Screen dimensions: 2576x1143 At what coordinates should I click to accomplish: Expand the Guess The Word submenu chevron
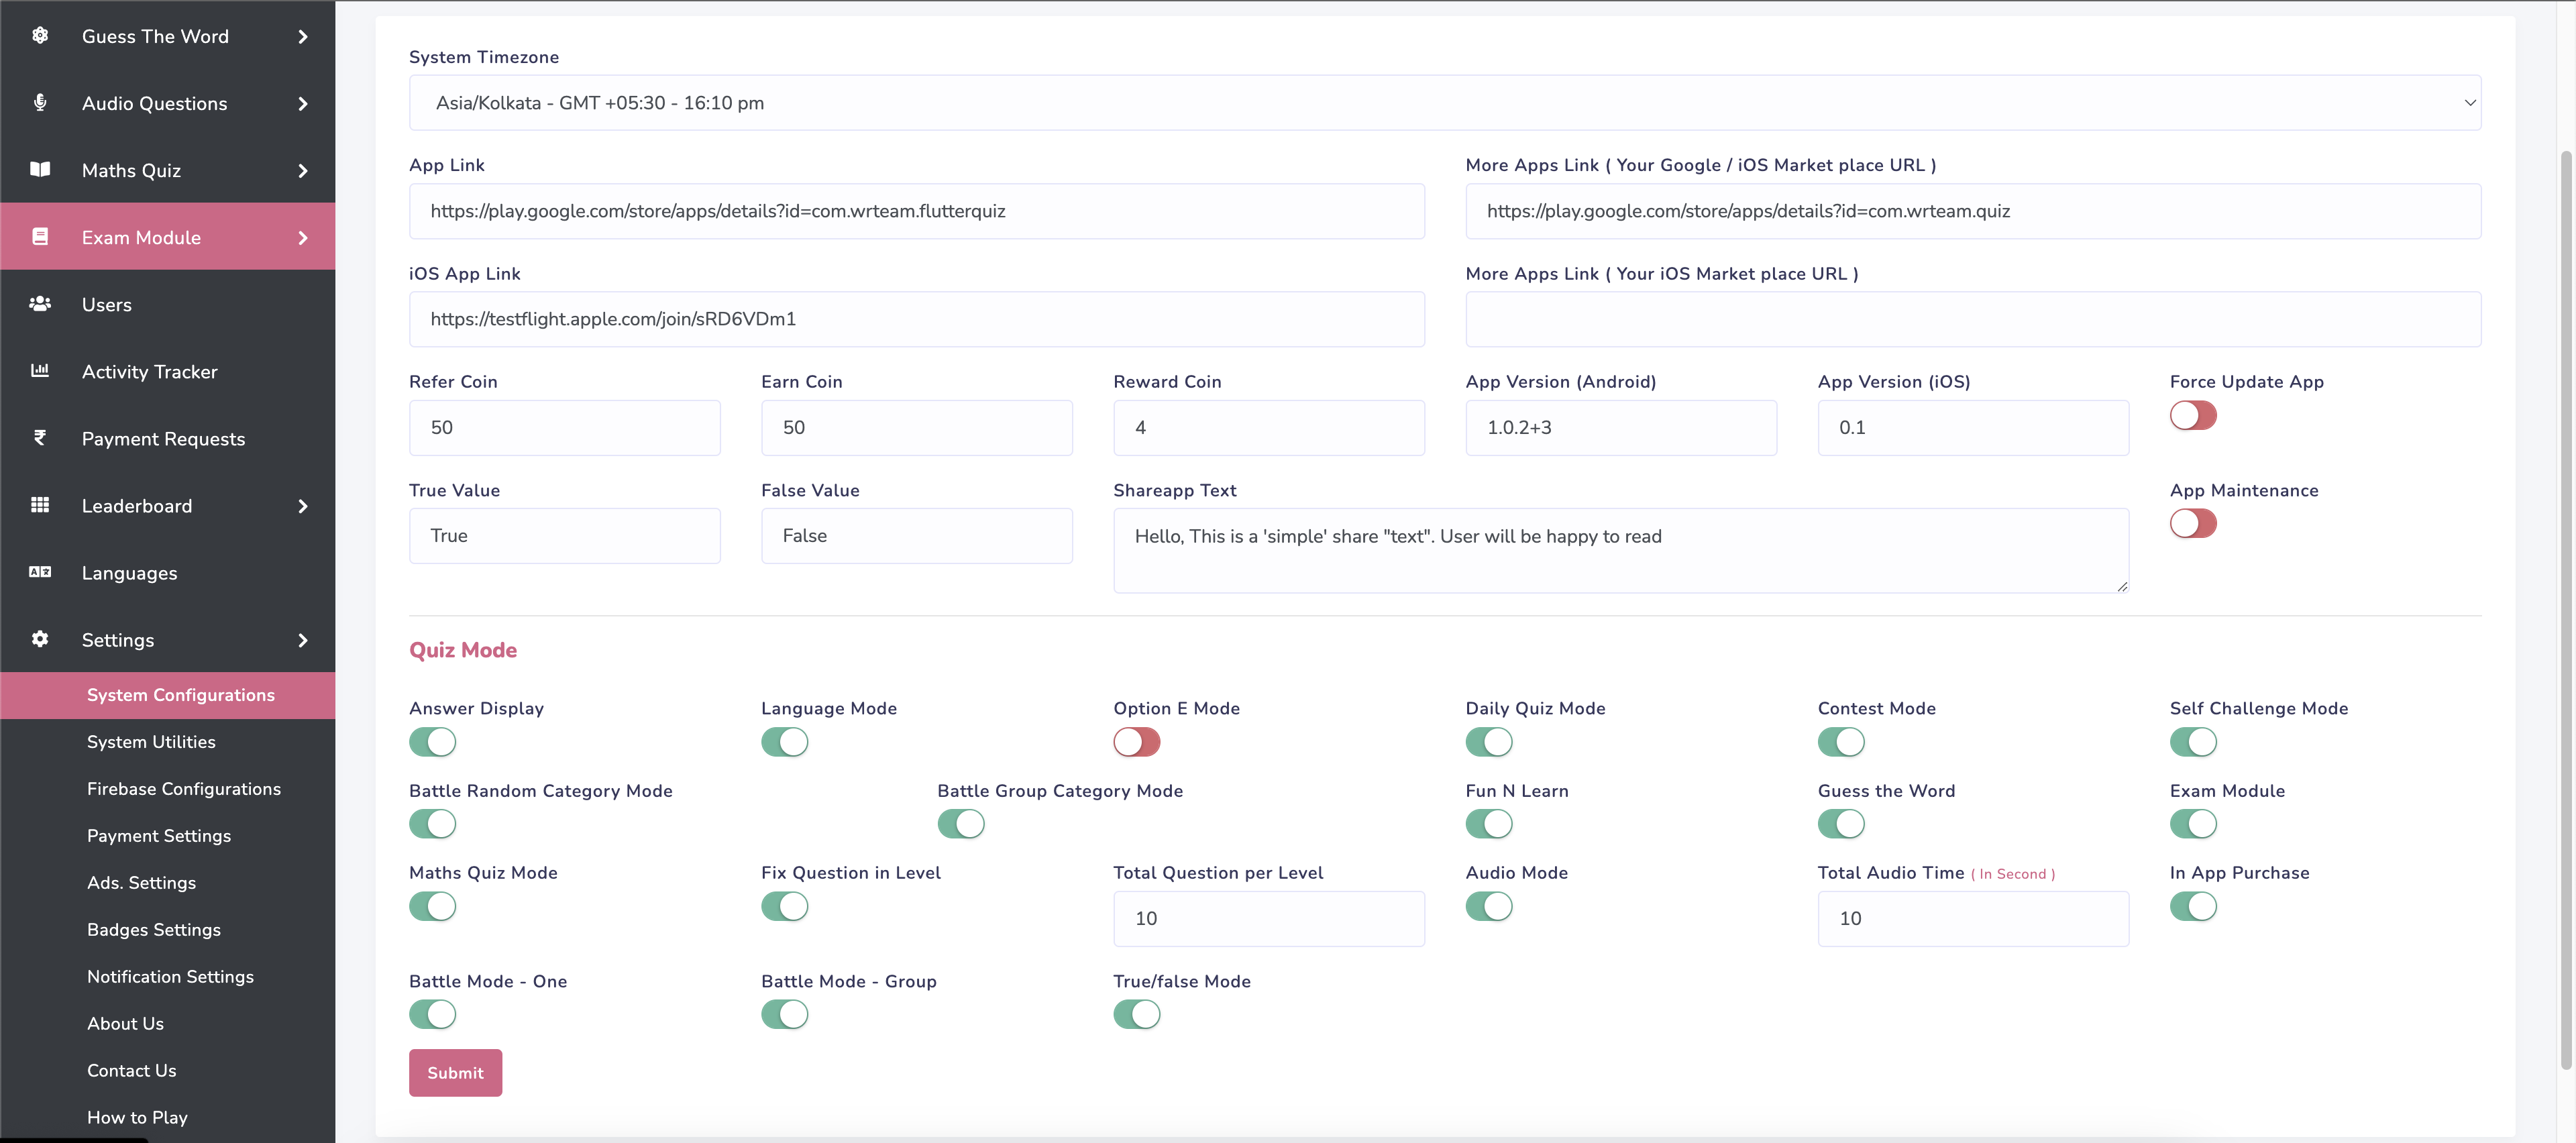(303, 37)
